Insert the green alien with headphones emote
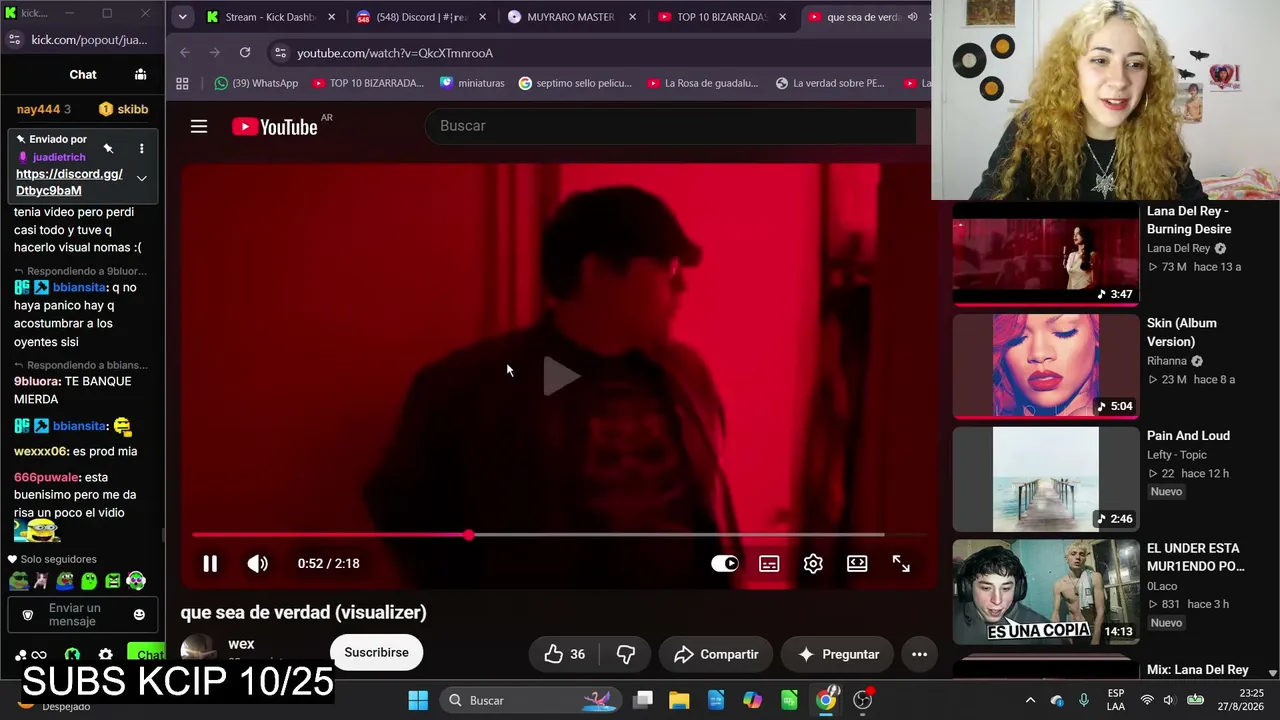The width and height of the screenshot is (1280, 720). click(136, 581)
